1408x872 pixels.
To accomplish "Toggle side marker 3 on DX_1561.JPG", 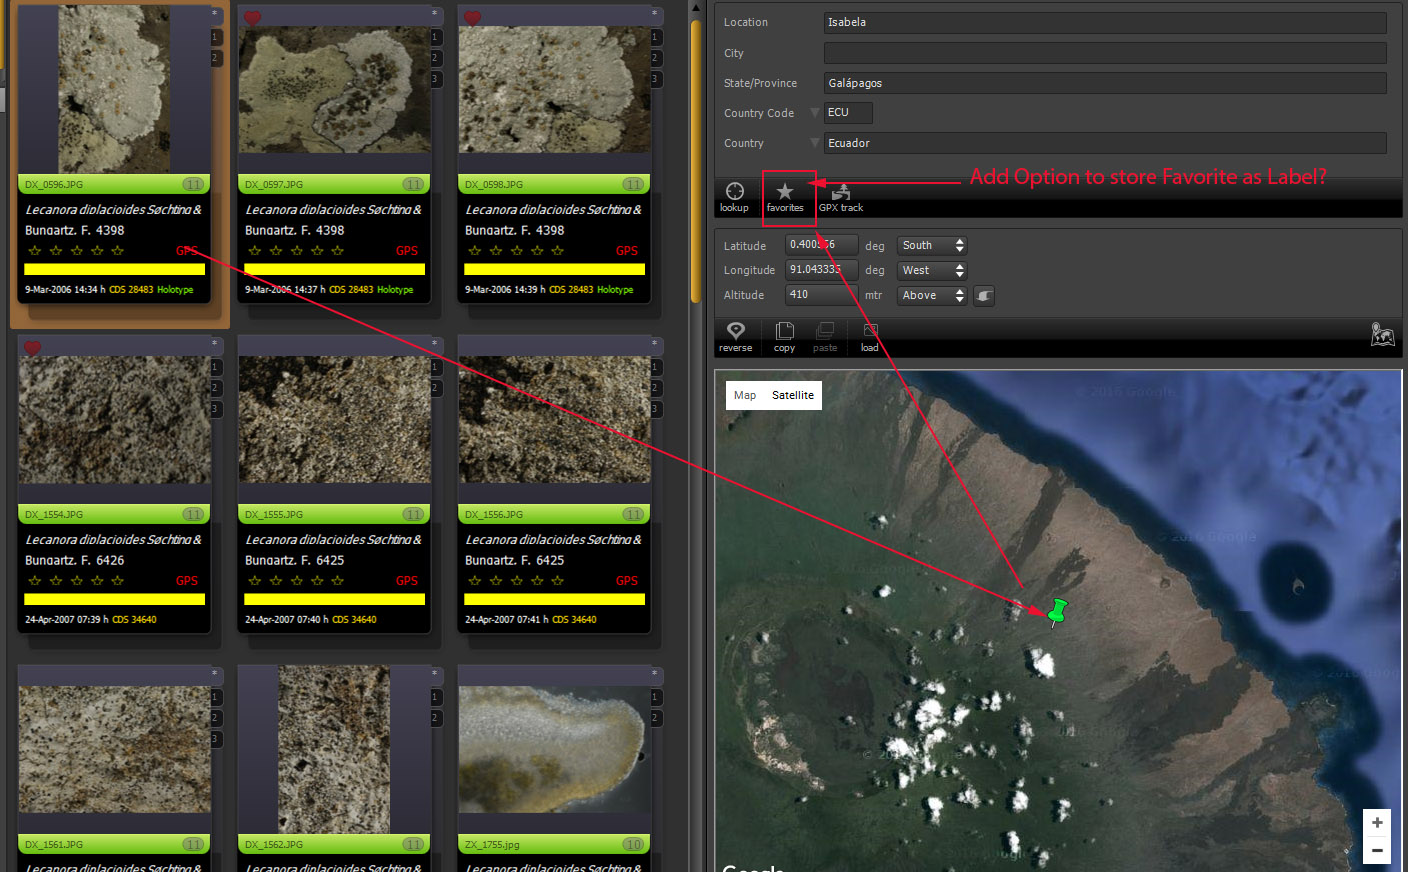I will (215, 739).
